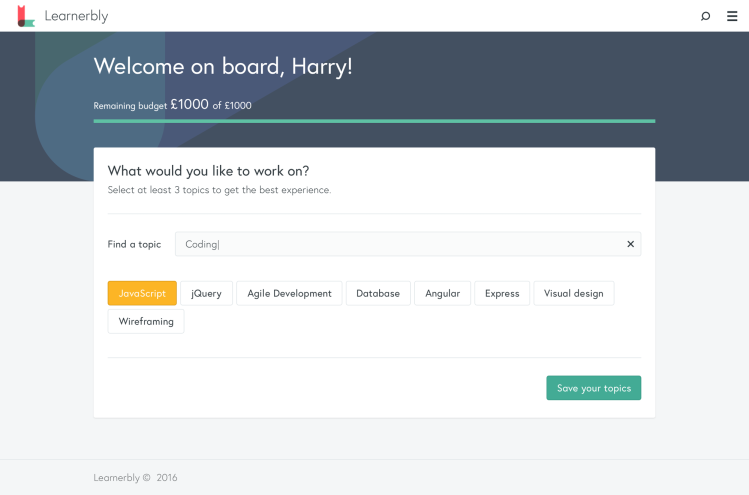Click the Learnerbly © 2016 footer text

pos(135,478)
